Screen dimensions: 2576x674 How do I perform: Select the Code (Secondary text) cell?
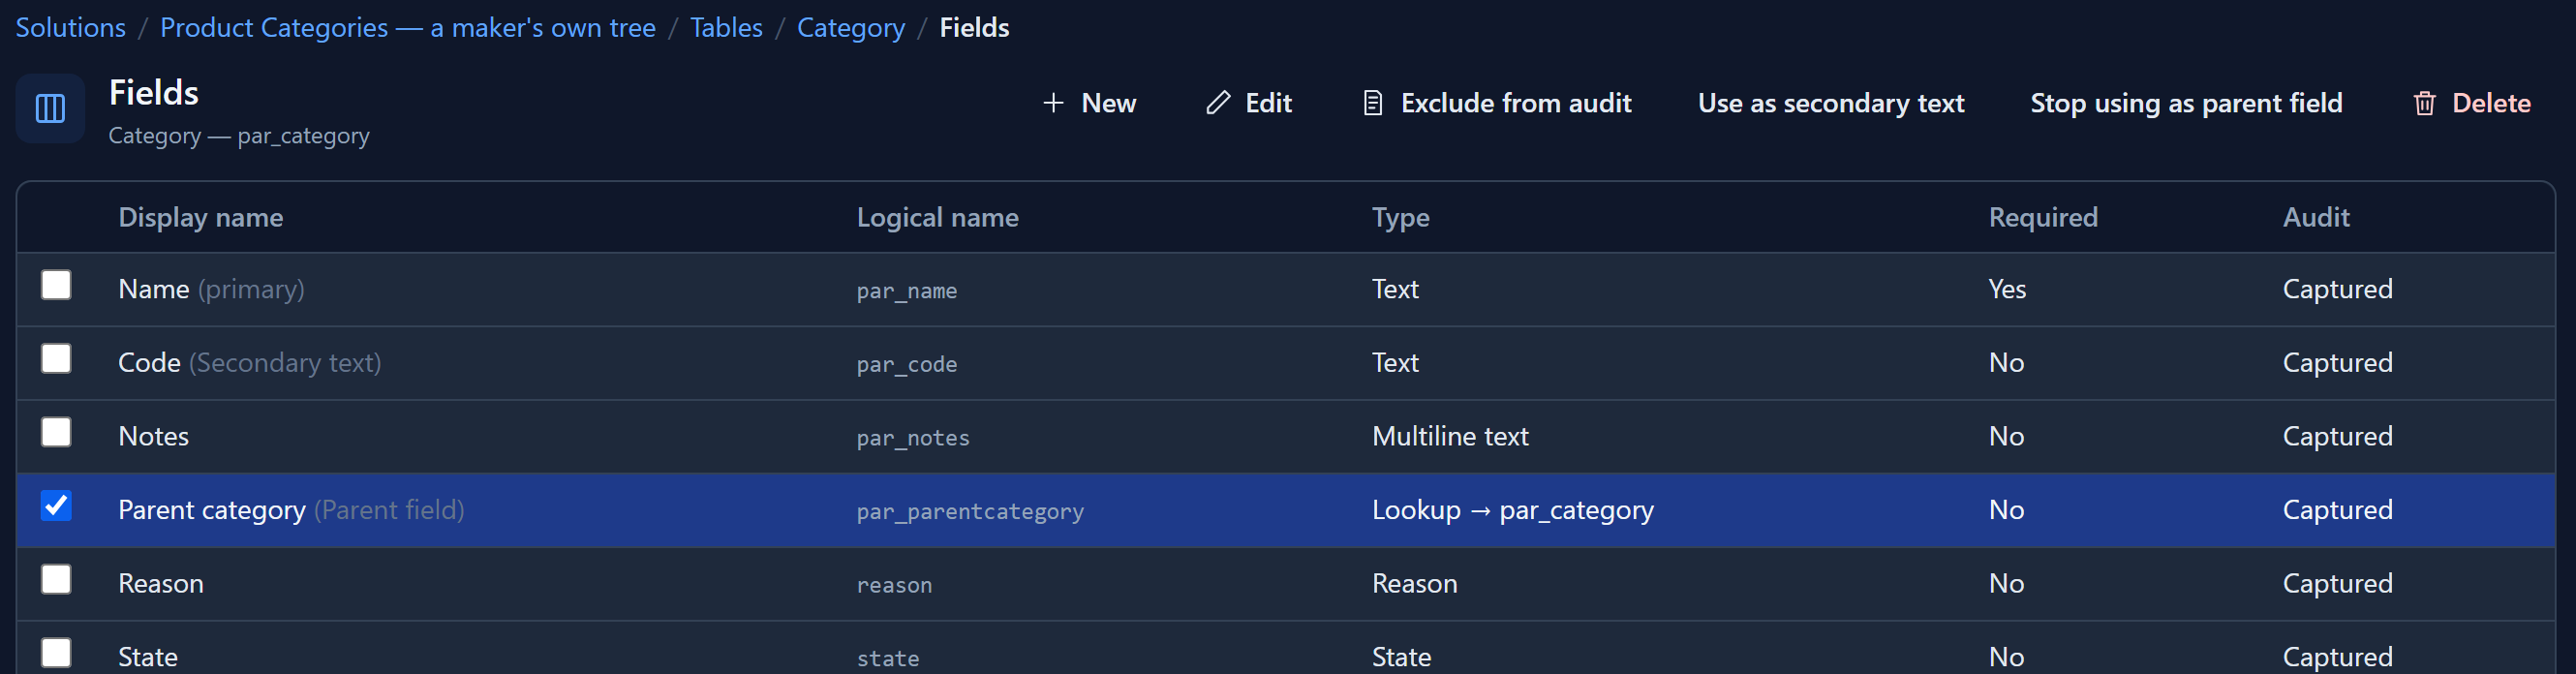pyautogui.click(x=250, y=362)
